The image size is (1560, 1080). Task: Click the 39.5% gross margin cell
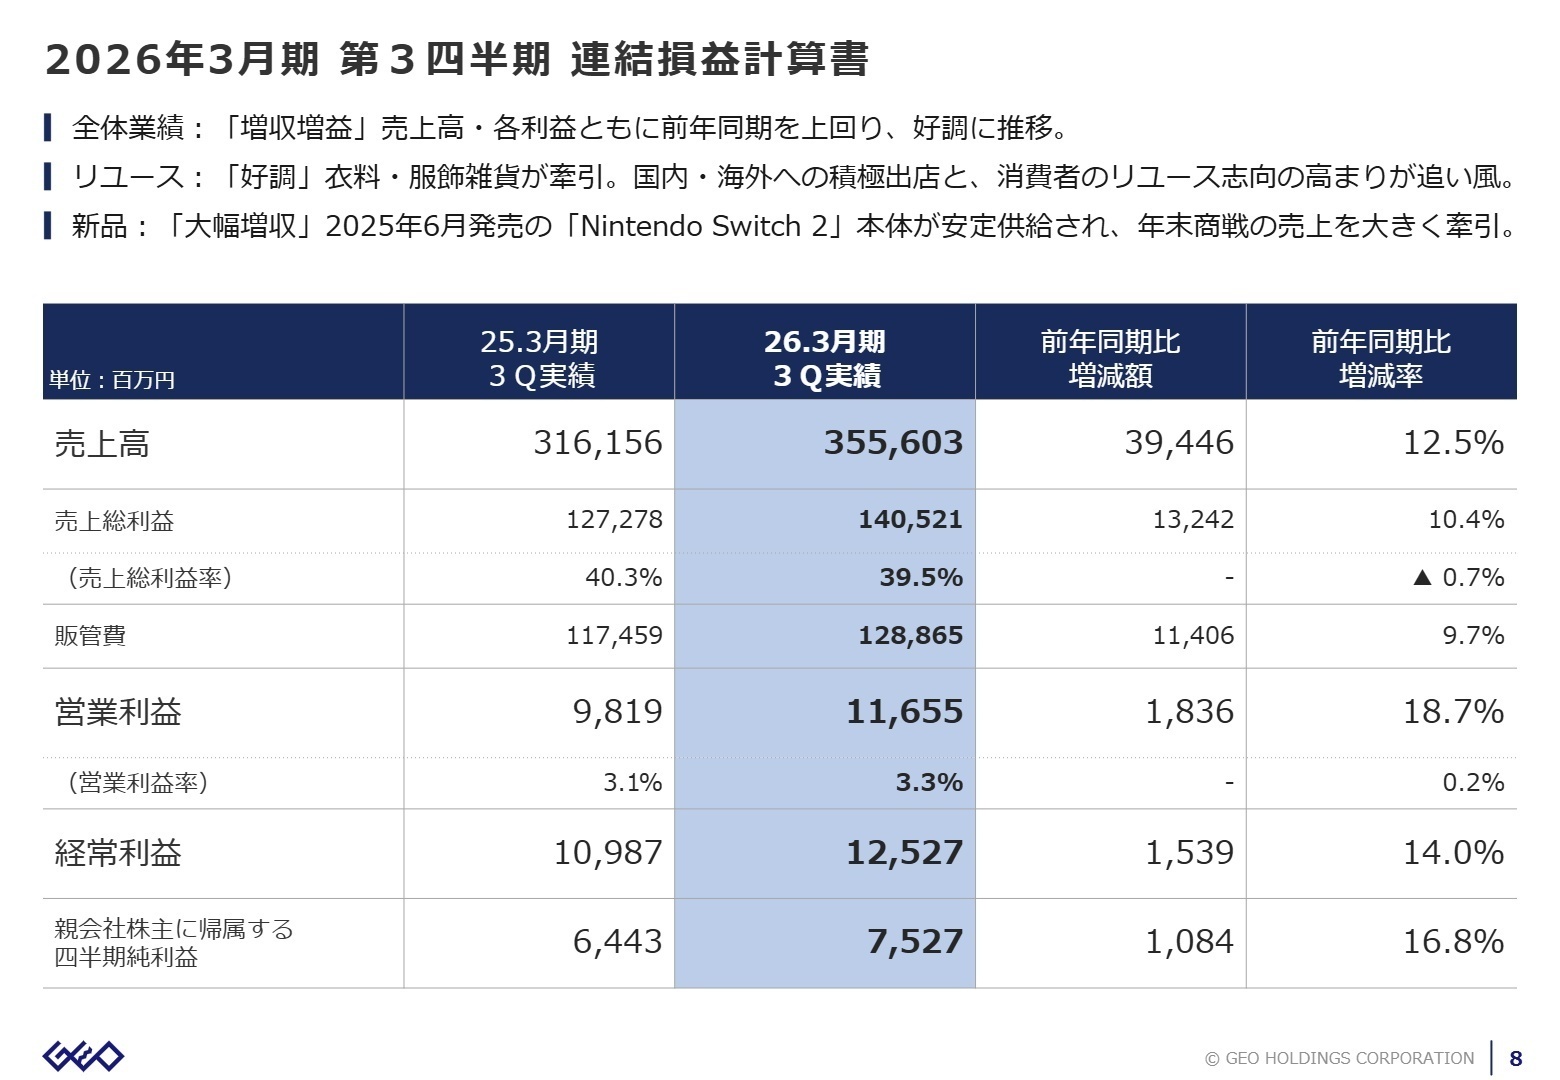click(x=925, y=577)
